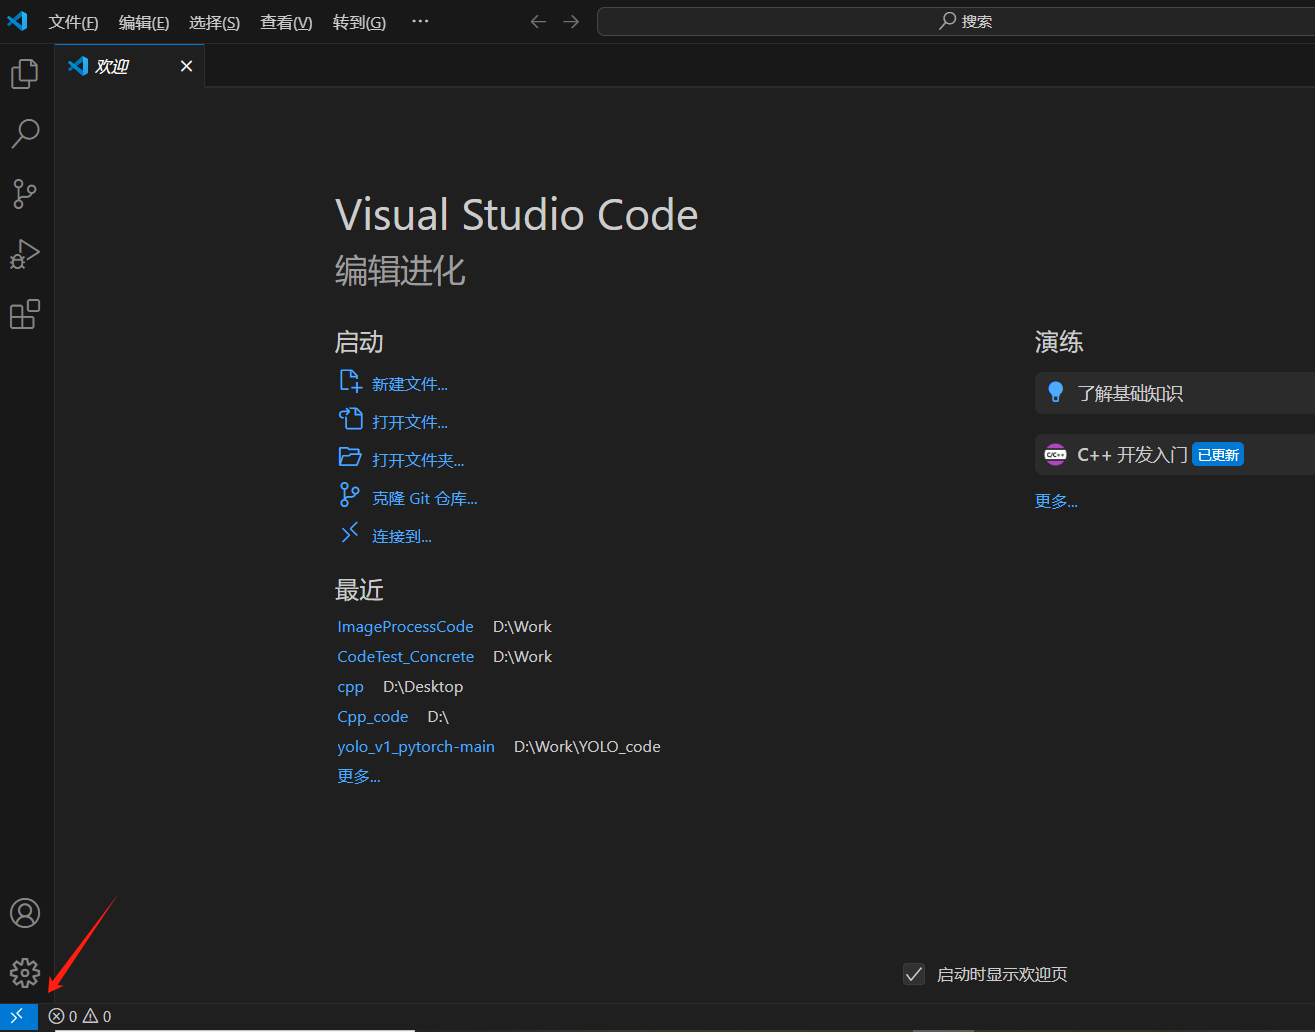Select the 欢迎 tab

tap(130, 66)
